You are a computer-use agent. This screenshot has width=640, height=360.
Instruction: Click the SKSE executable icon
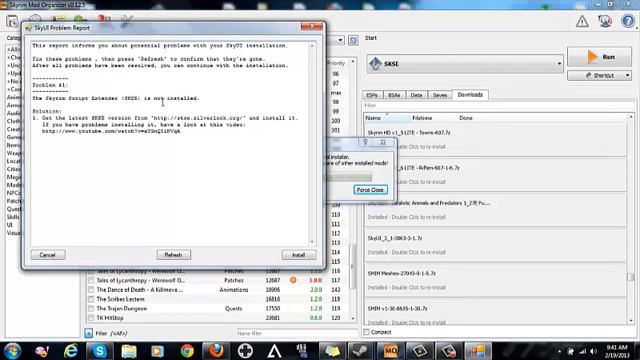(x=375, y=64)
